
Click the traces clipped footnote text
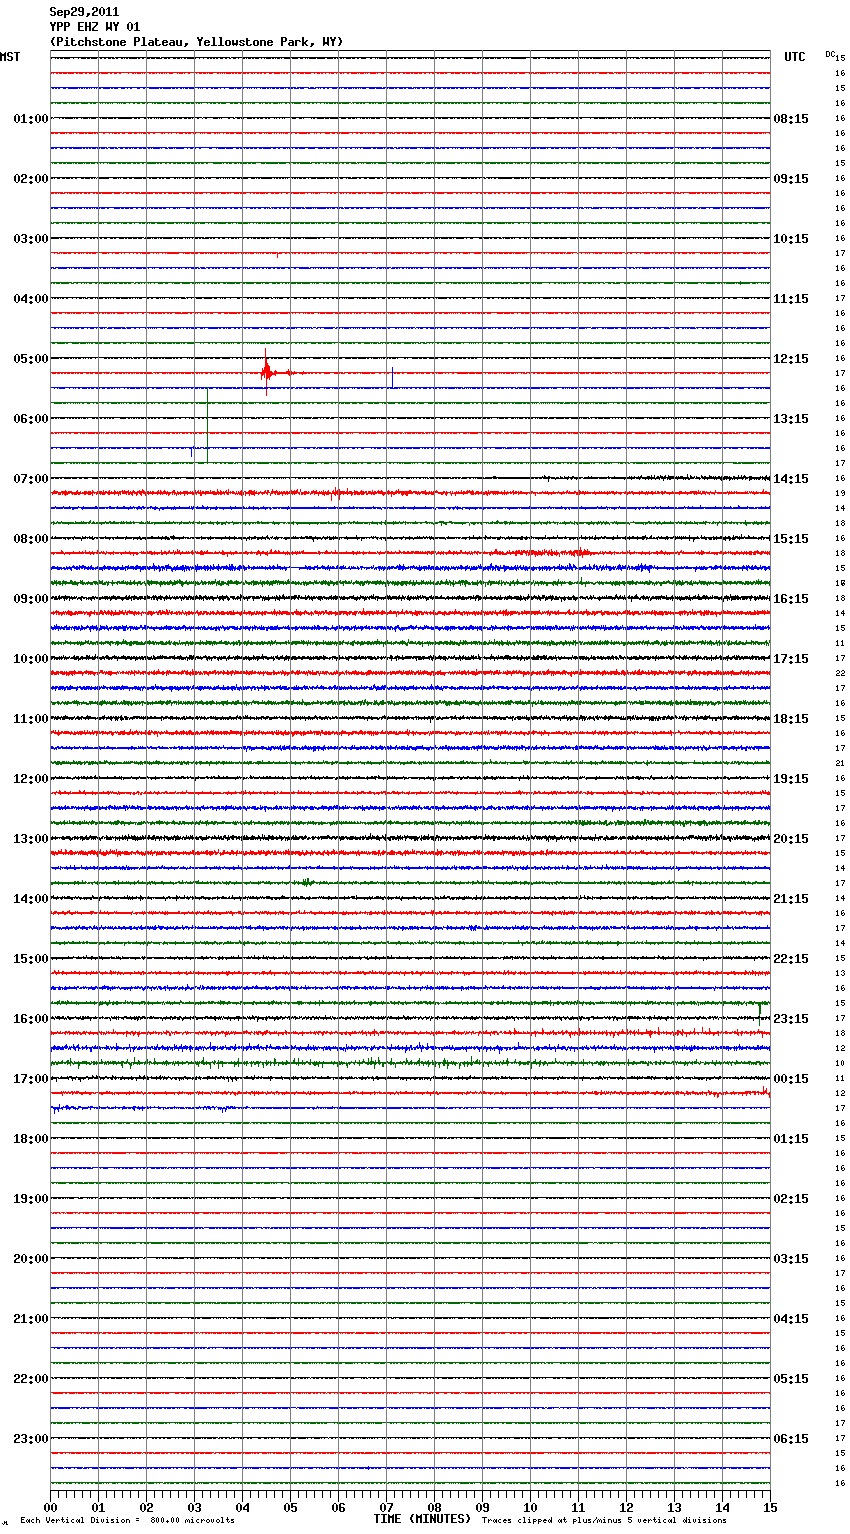coord(604,1520)
